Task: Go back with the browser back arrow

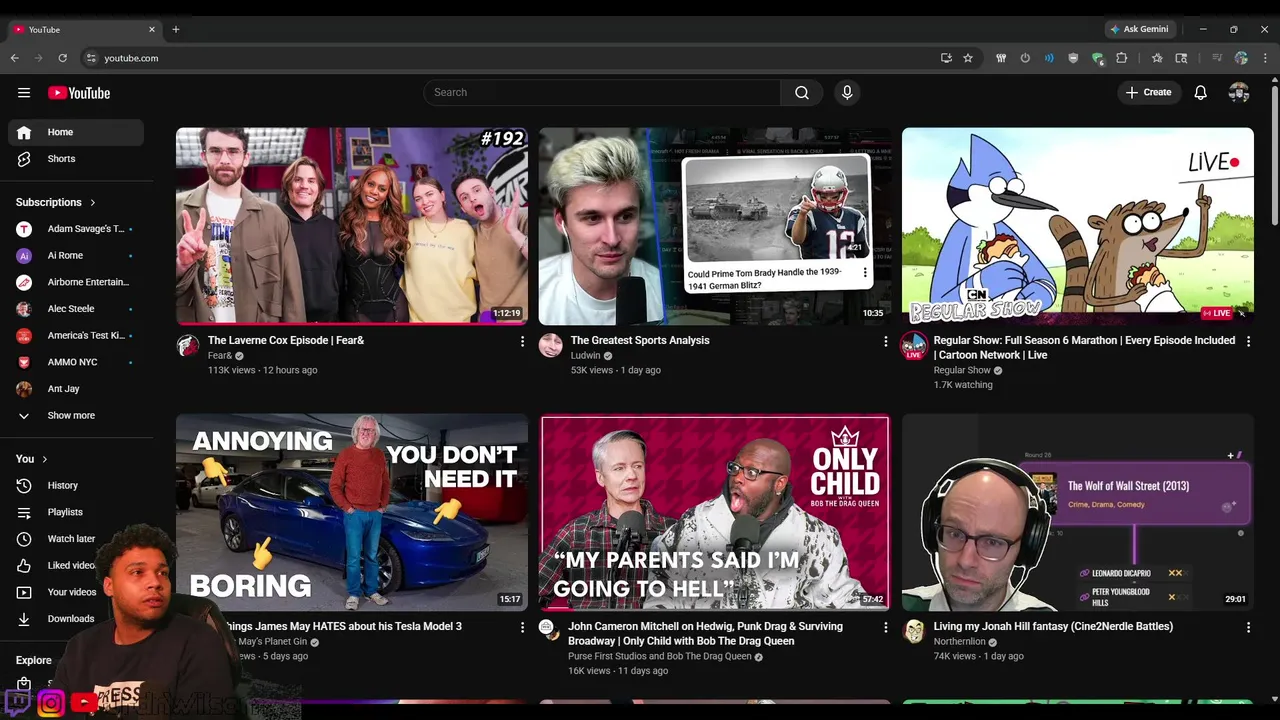Action: pos(15,58)
